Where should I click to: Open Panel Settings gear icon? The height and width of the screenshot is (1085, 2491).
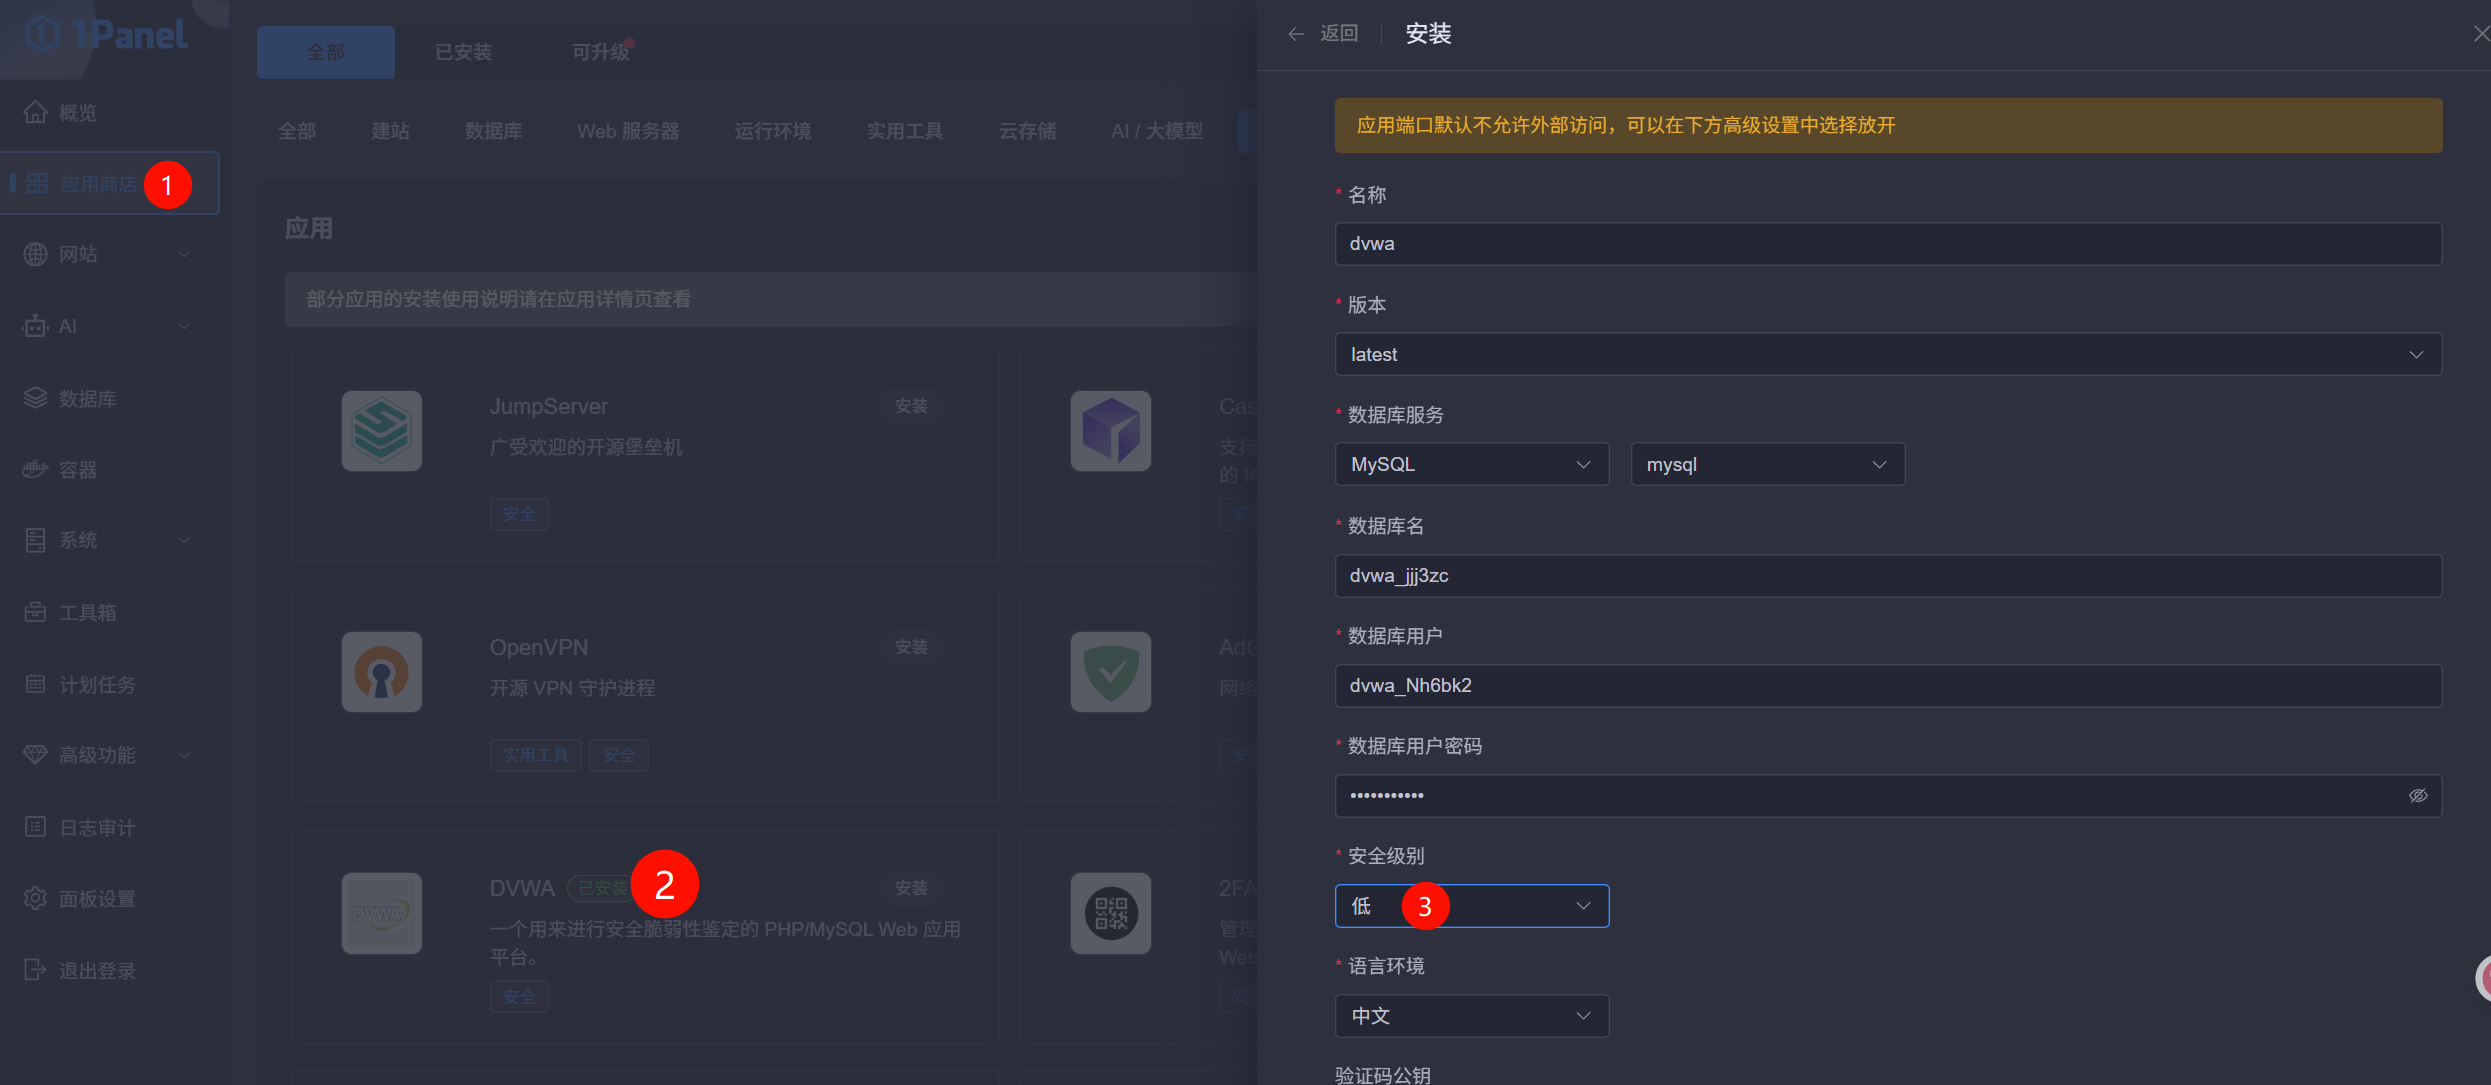click(35, 898)
